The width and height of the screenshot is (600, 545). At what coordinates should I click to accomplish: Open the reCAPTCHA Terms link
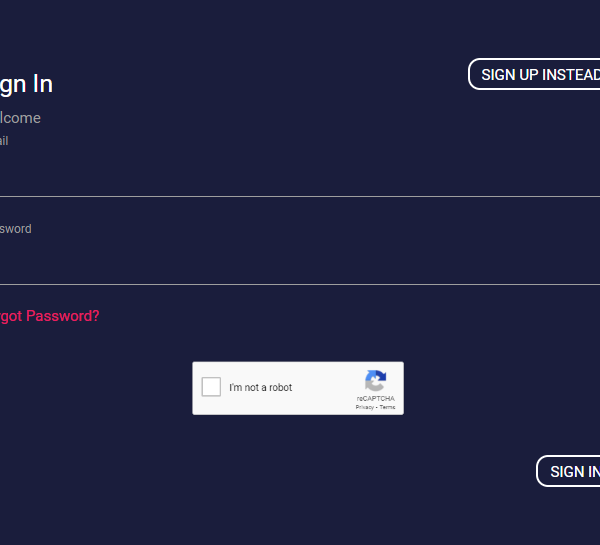[x=387, y=407]
